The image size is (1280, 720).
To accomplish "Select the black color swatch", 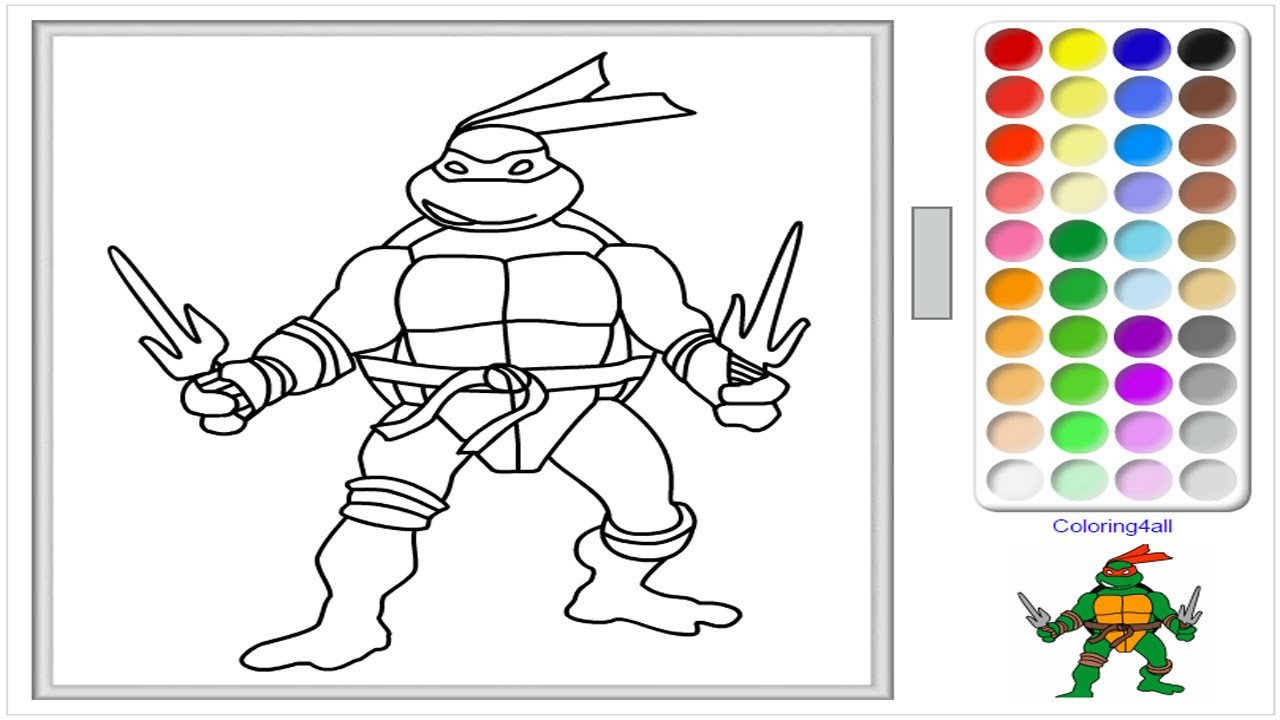I will 1206,49.
